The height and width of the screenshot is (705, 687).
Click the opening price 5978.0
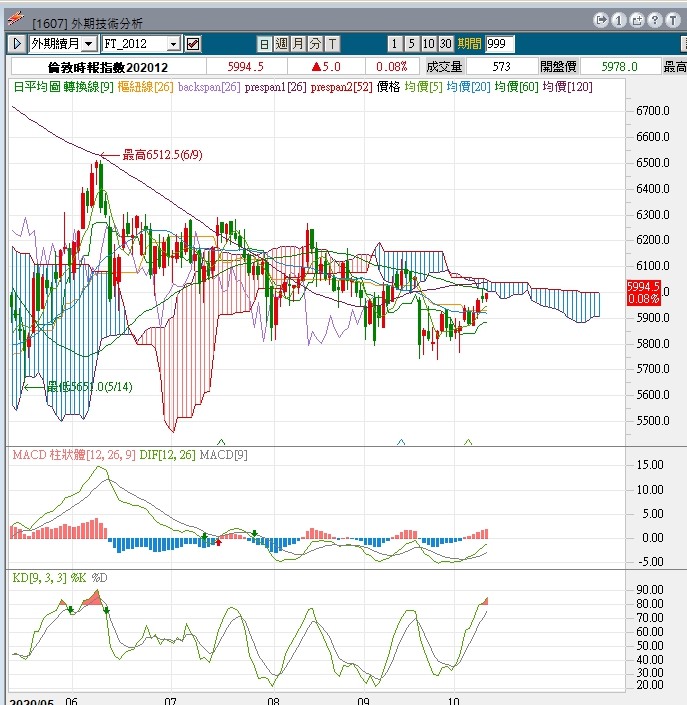tap(620, 67)
